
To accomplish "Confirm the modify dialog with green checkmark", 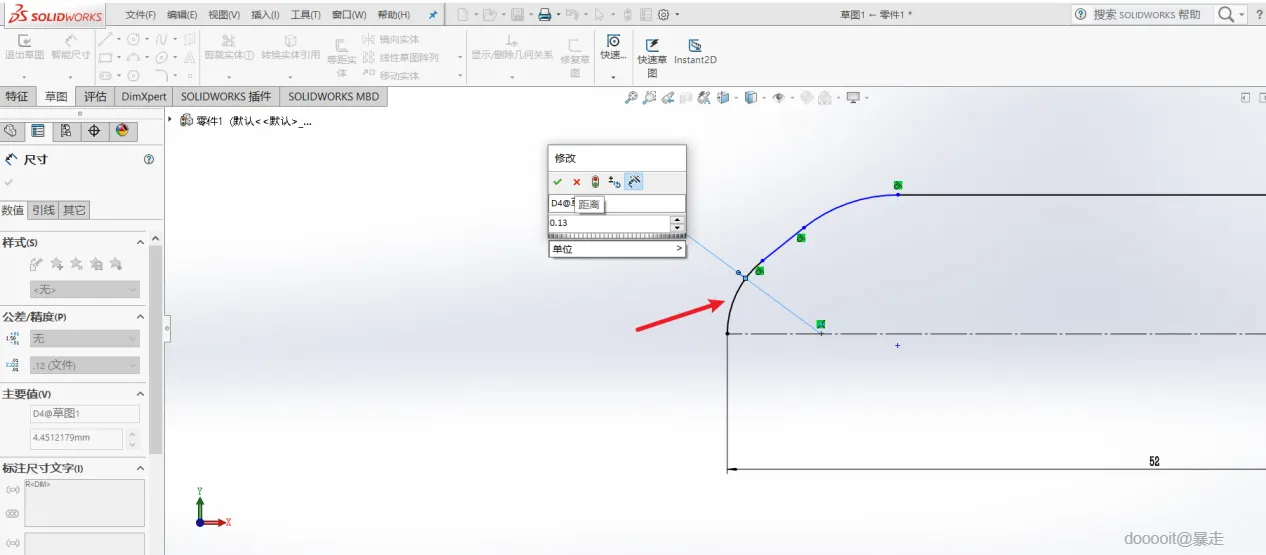I will tap(558, 182).
